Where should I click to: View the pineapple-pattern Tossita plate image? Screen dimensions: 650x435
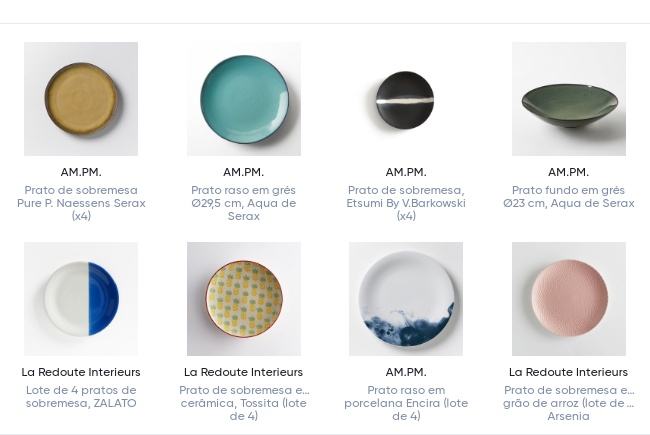tap(243, 299)
